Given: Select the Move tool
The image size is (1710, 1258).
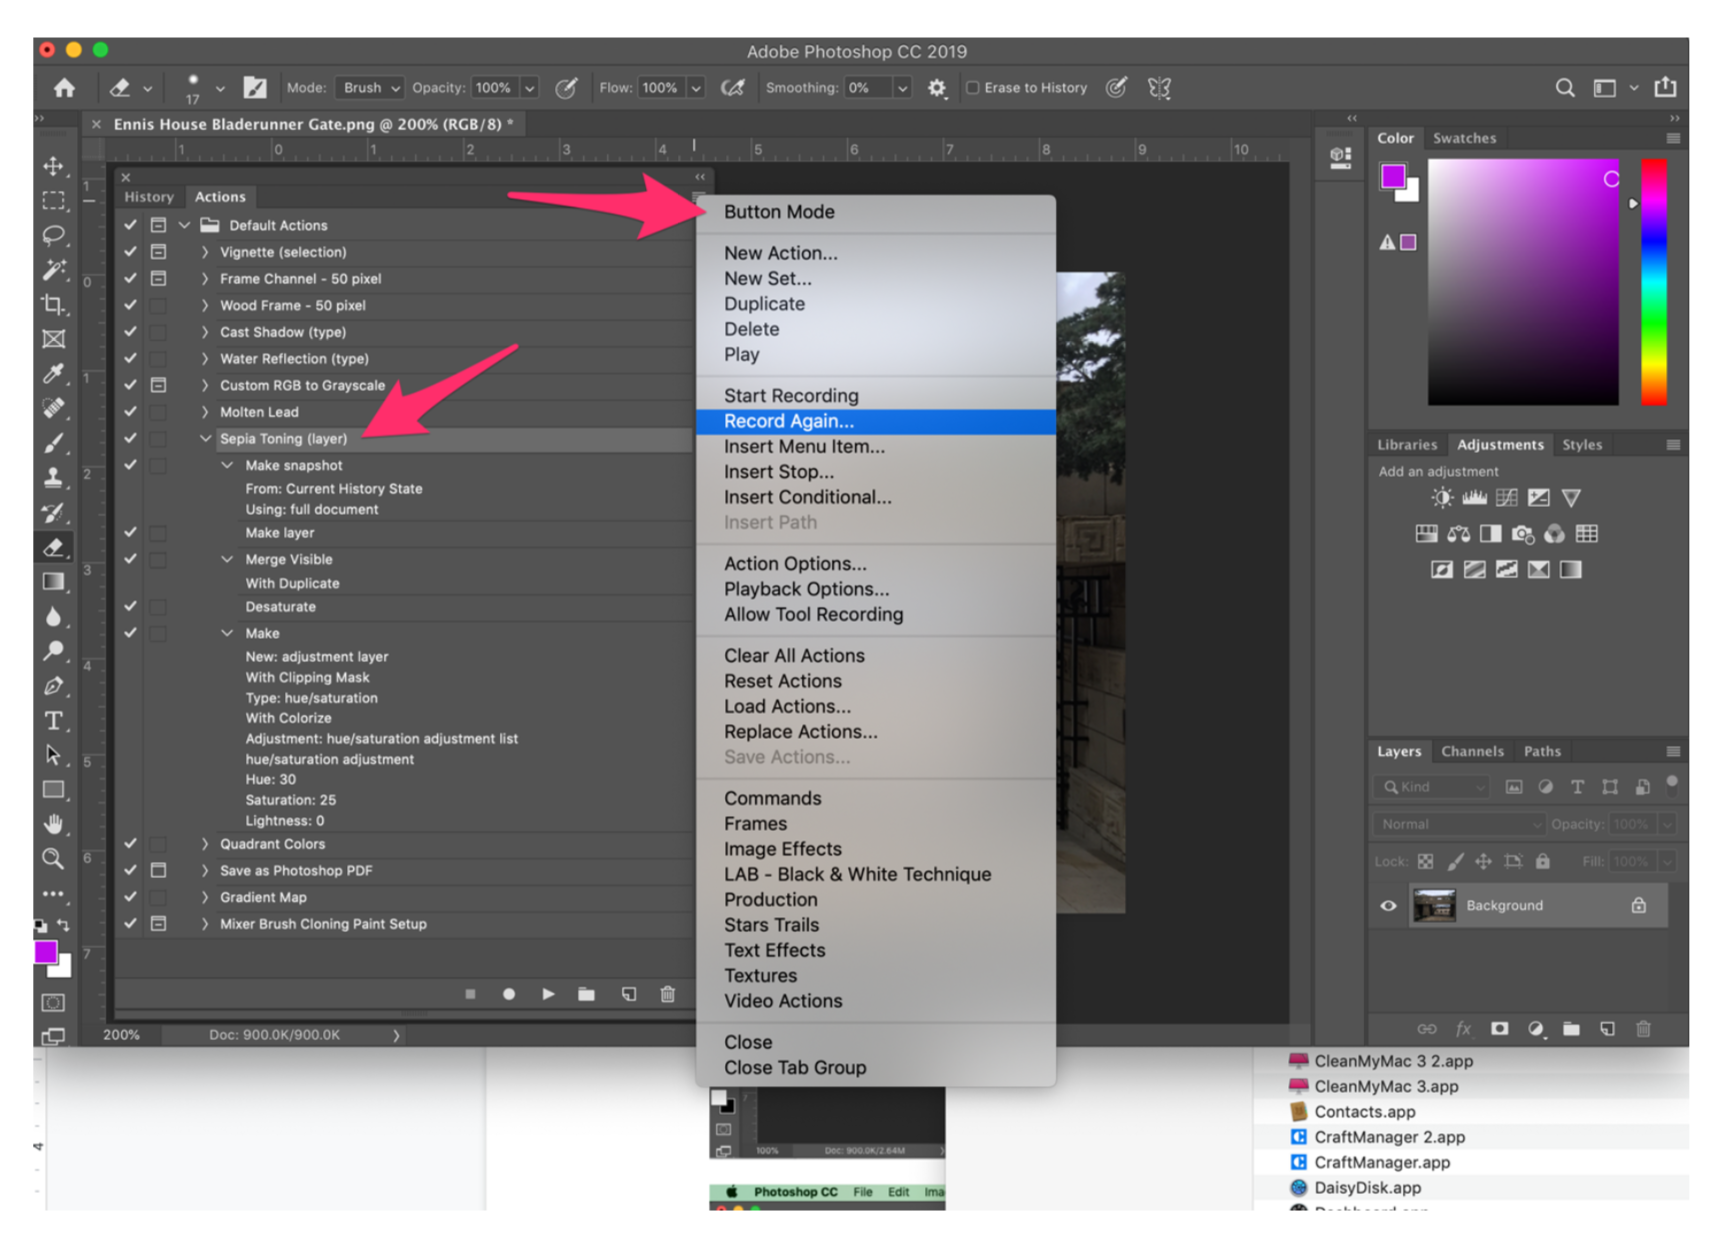Looking at the screenshot, I should pos(54,166).
